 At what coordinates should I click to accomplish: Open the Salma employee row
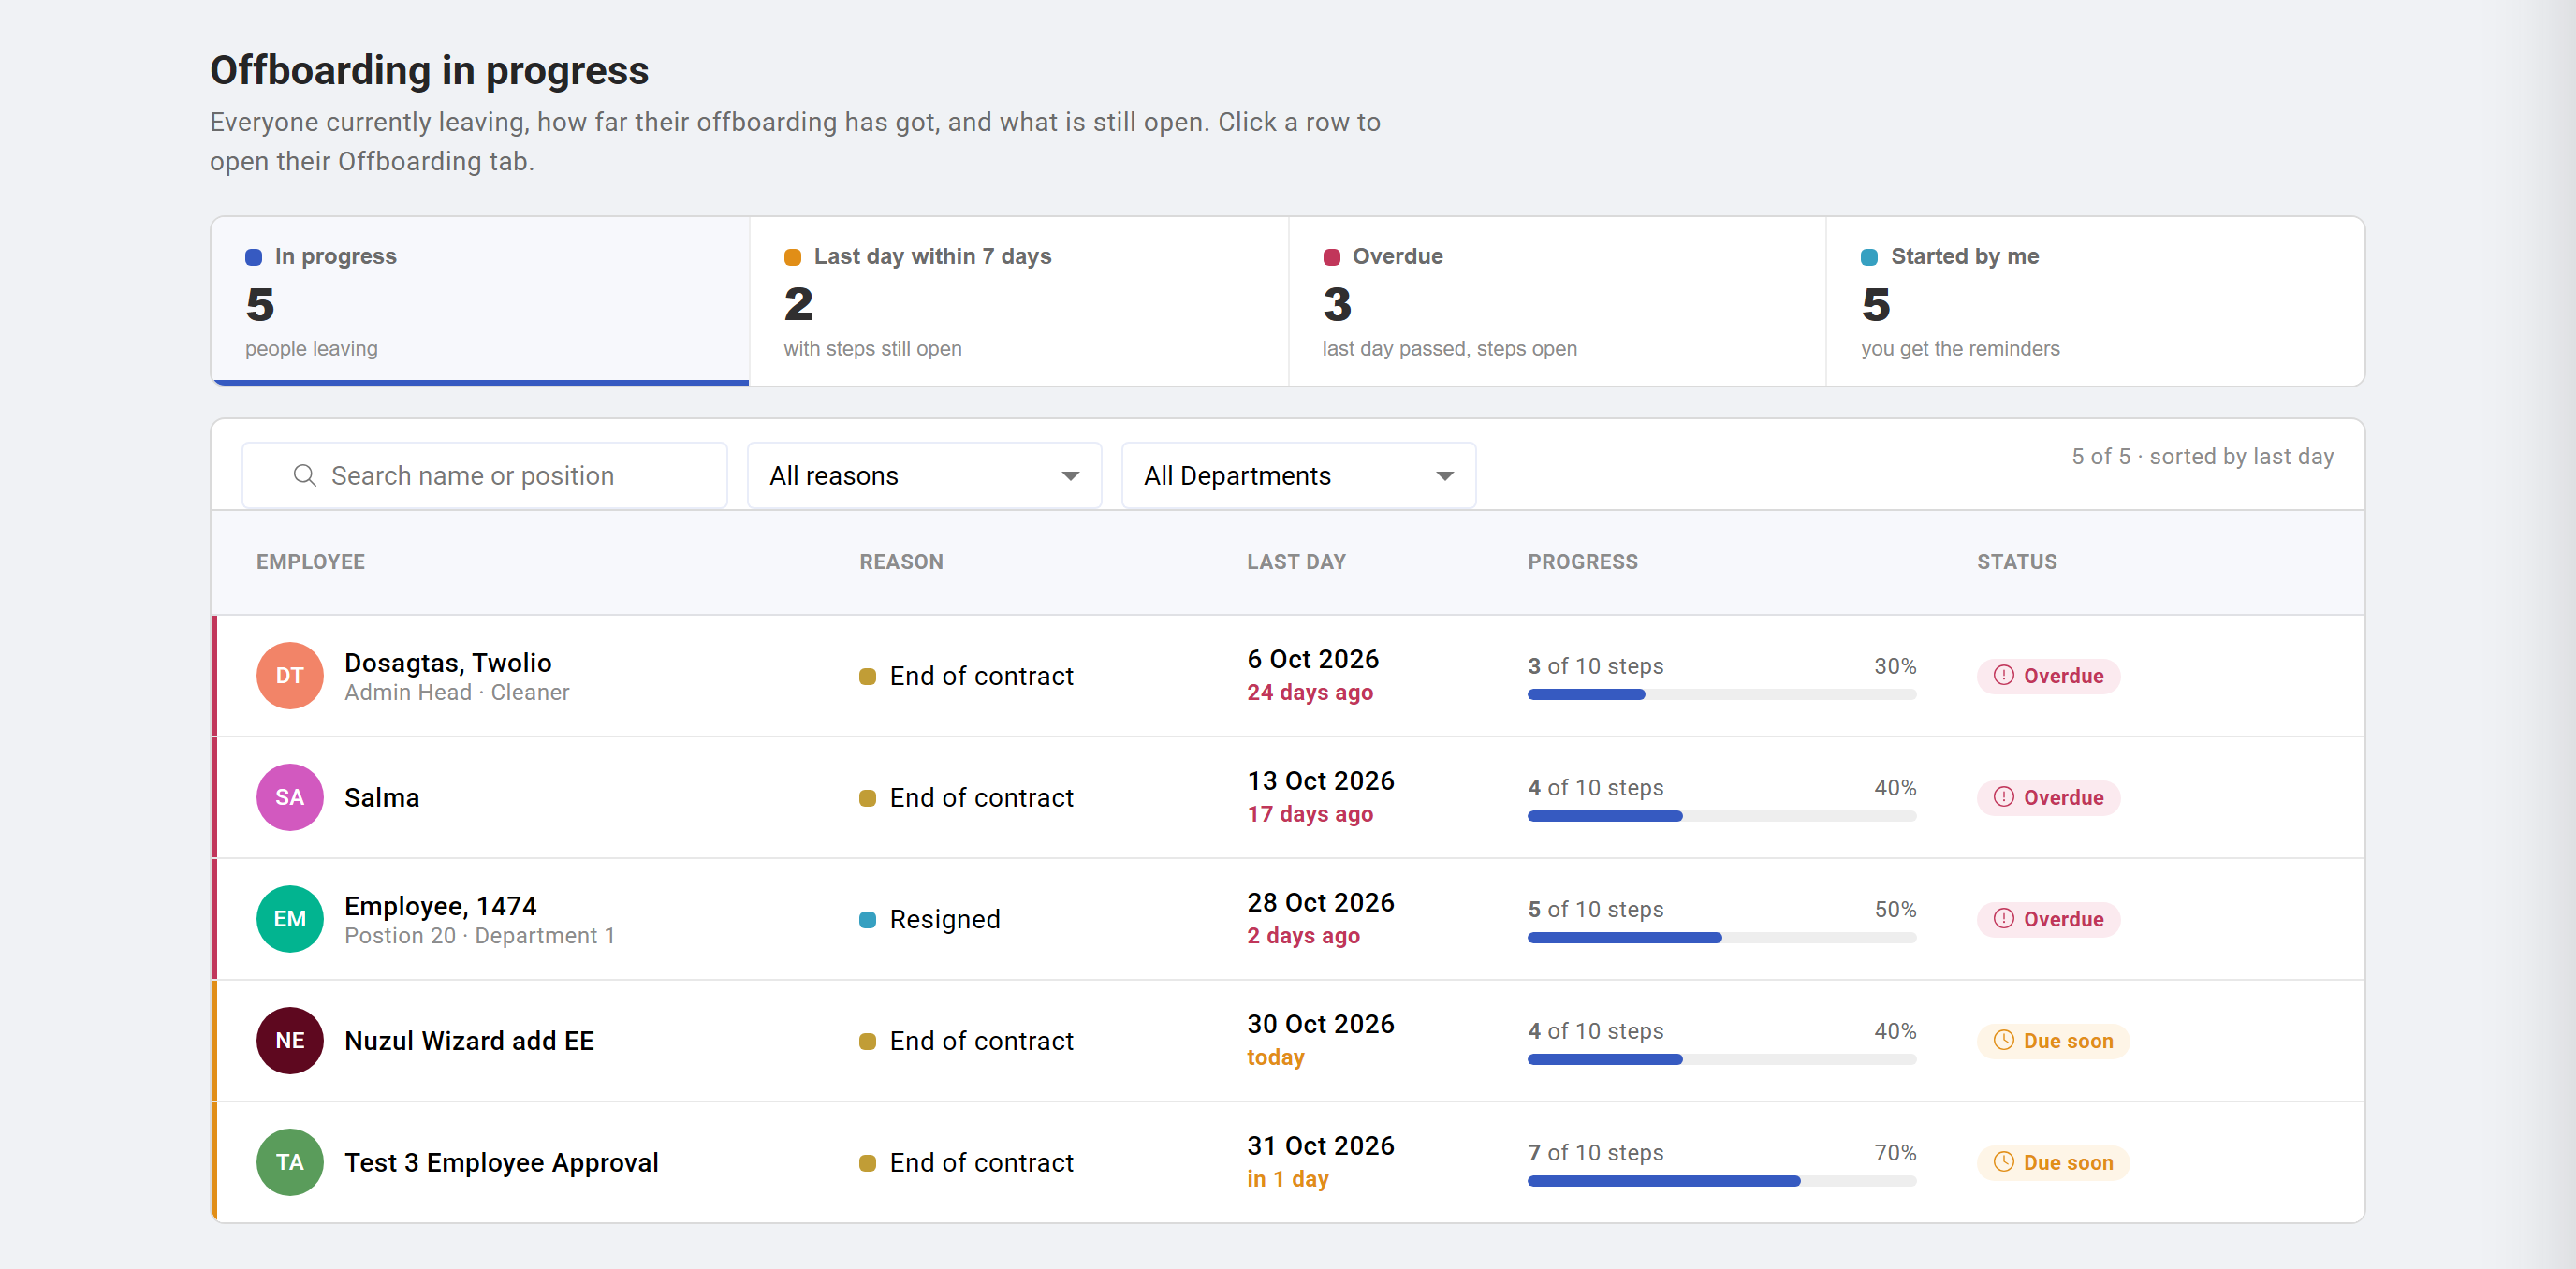click(1288, 798)
